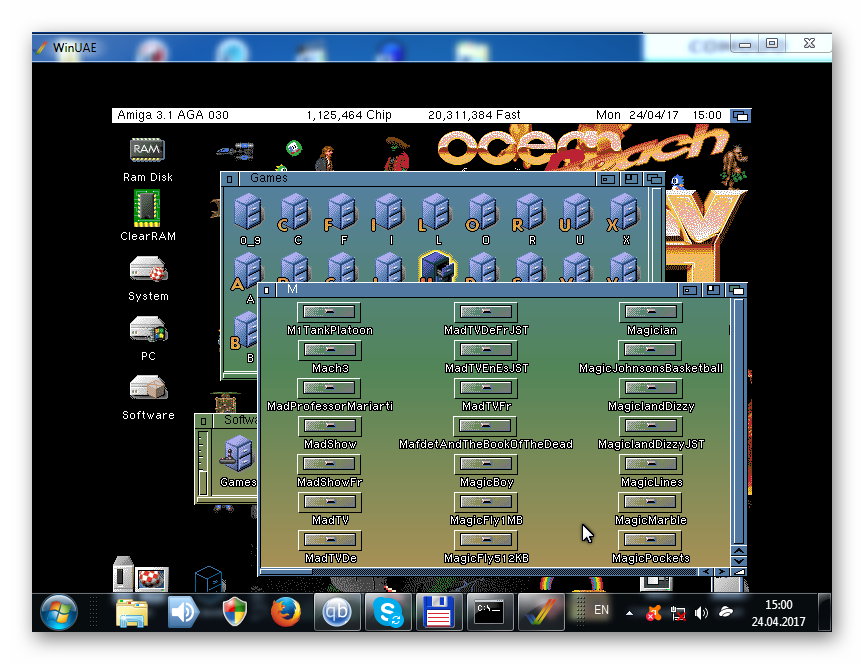Open the U drawer in Games window
The height and width of the screenshot is (664, 864).
576,212
